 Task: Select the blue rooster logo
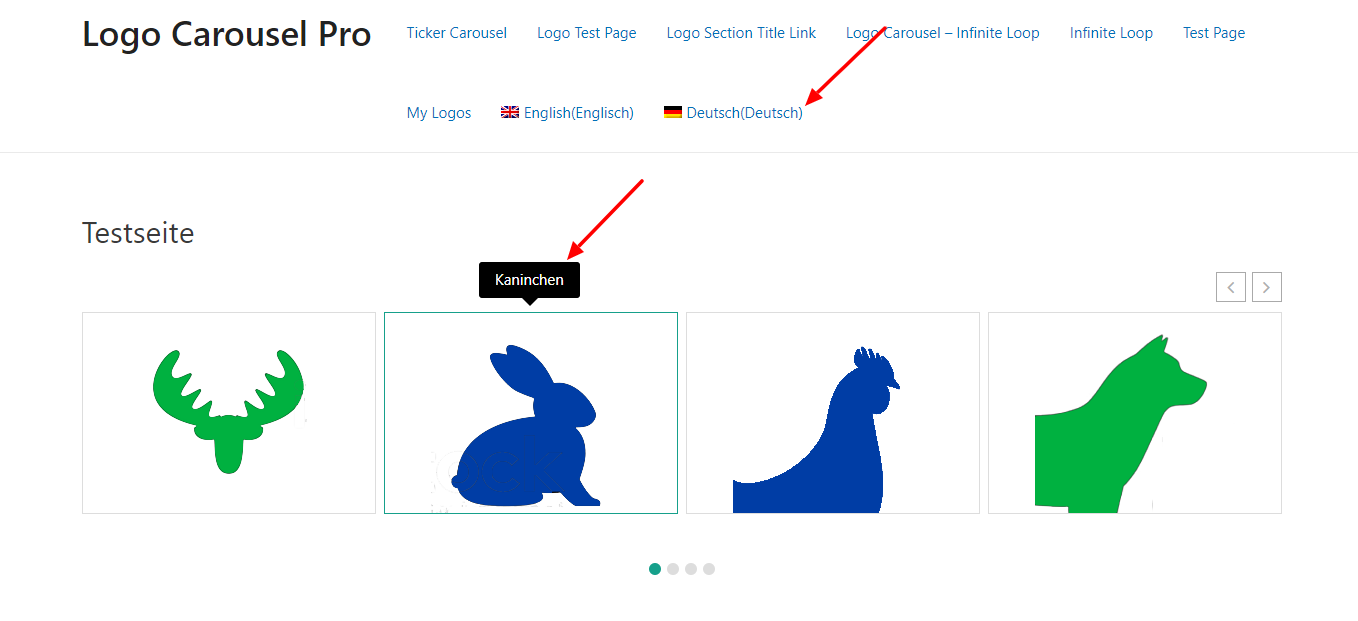832,430
